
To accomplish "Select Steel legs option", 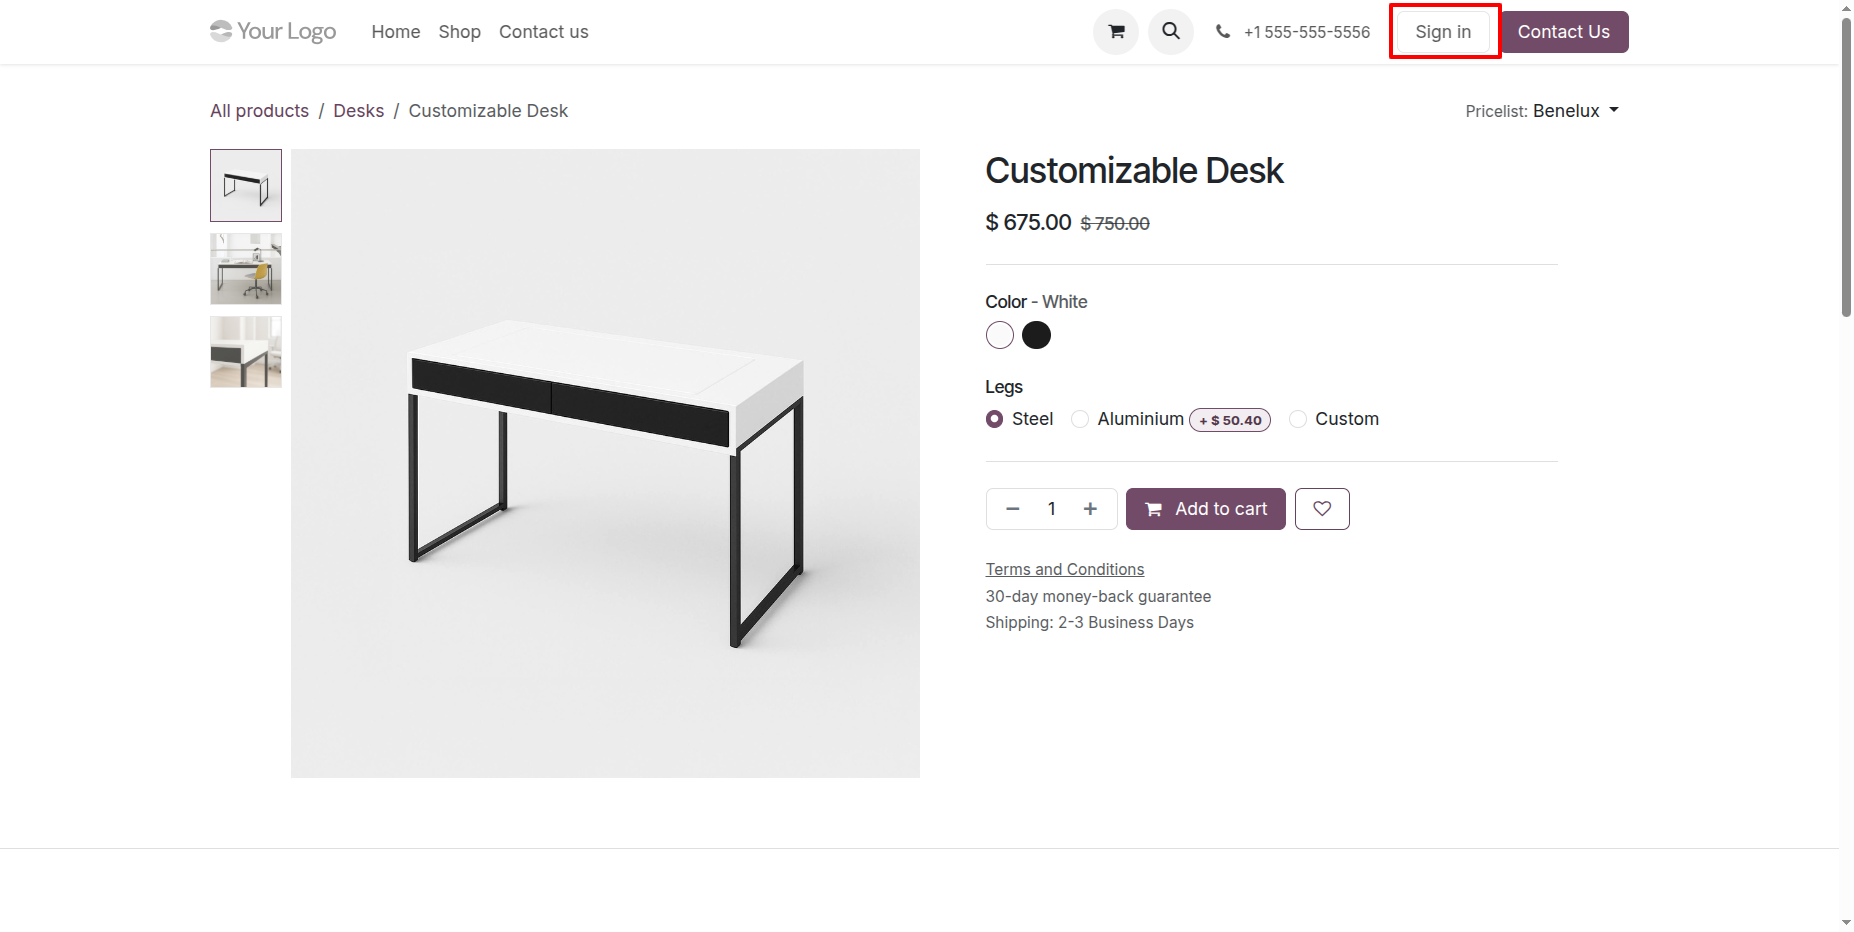I will click(x=994, y=419).
